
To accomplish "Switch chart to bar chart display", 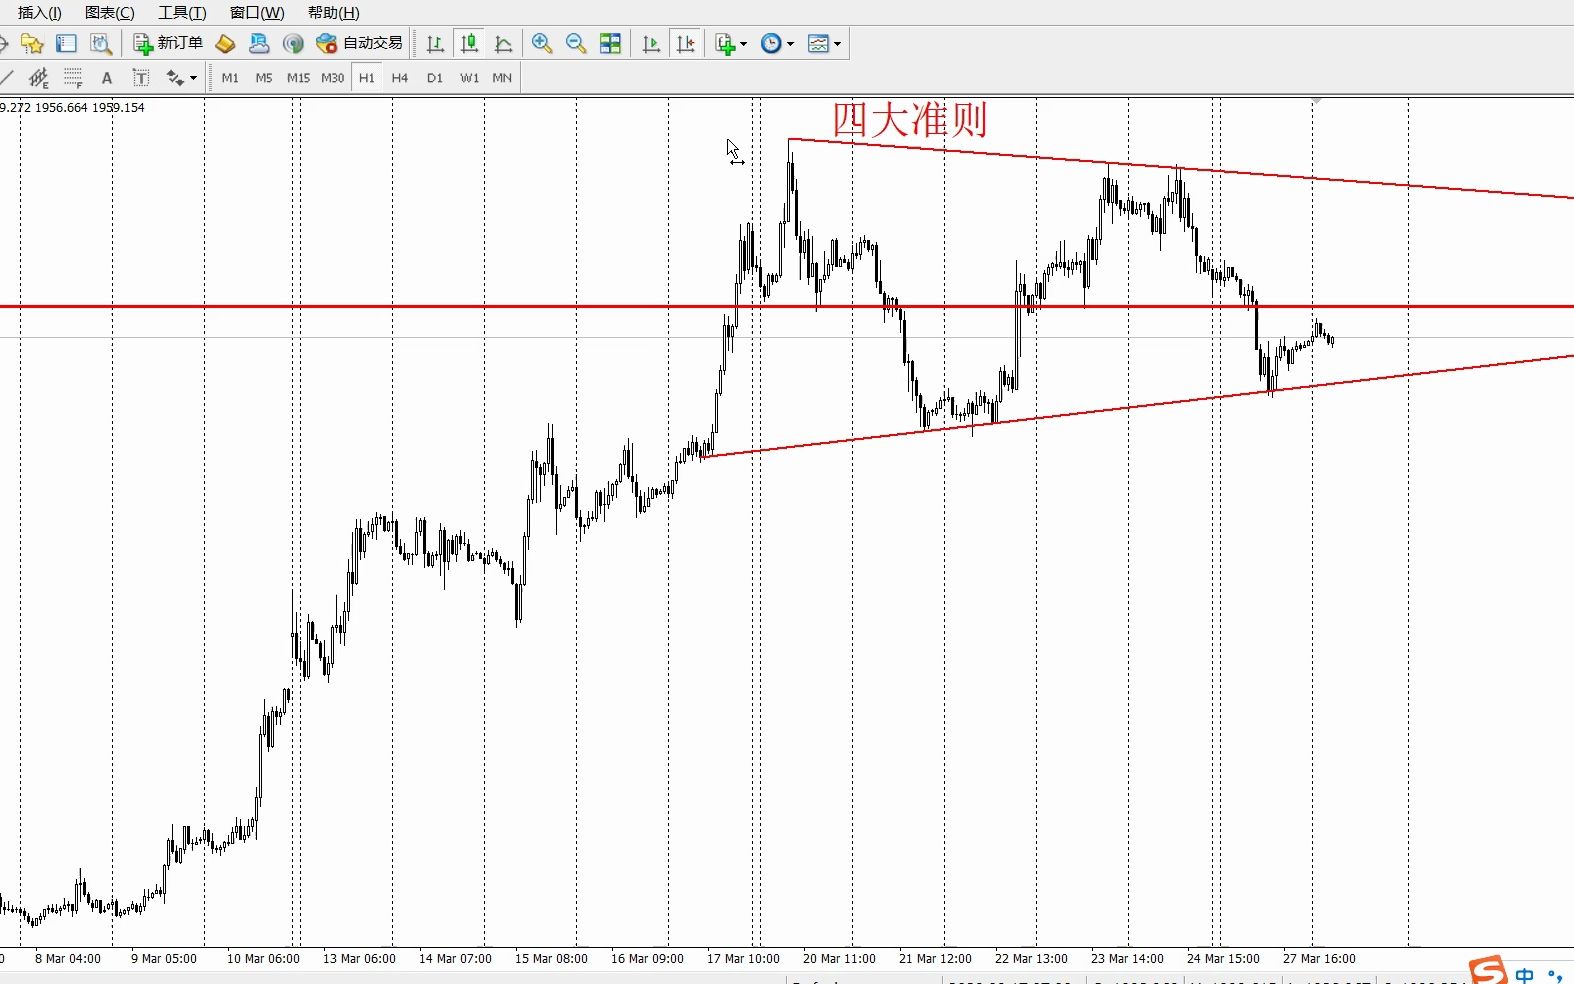I will pos(435,44).
